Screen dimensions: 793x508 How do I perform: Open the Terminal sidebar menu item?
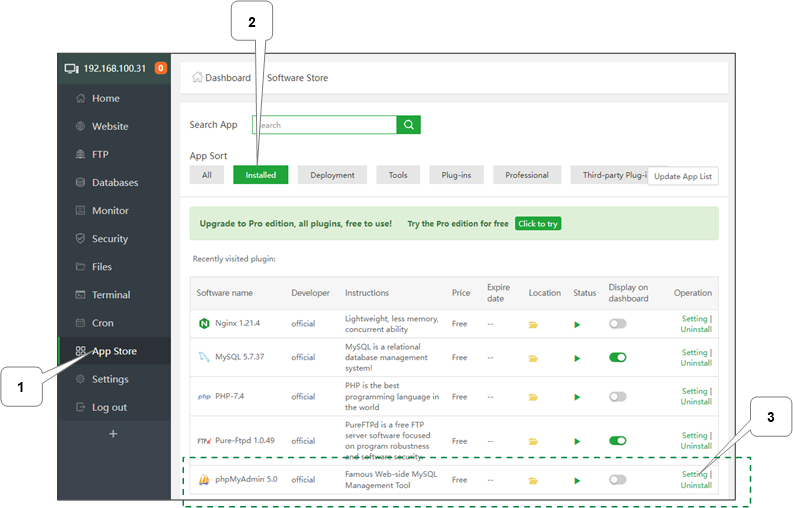(x=110, y=295)
